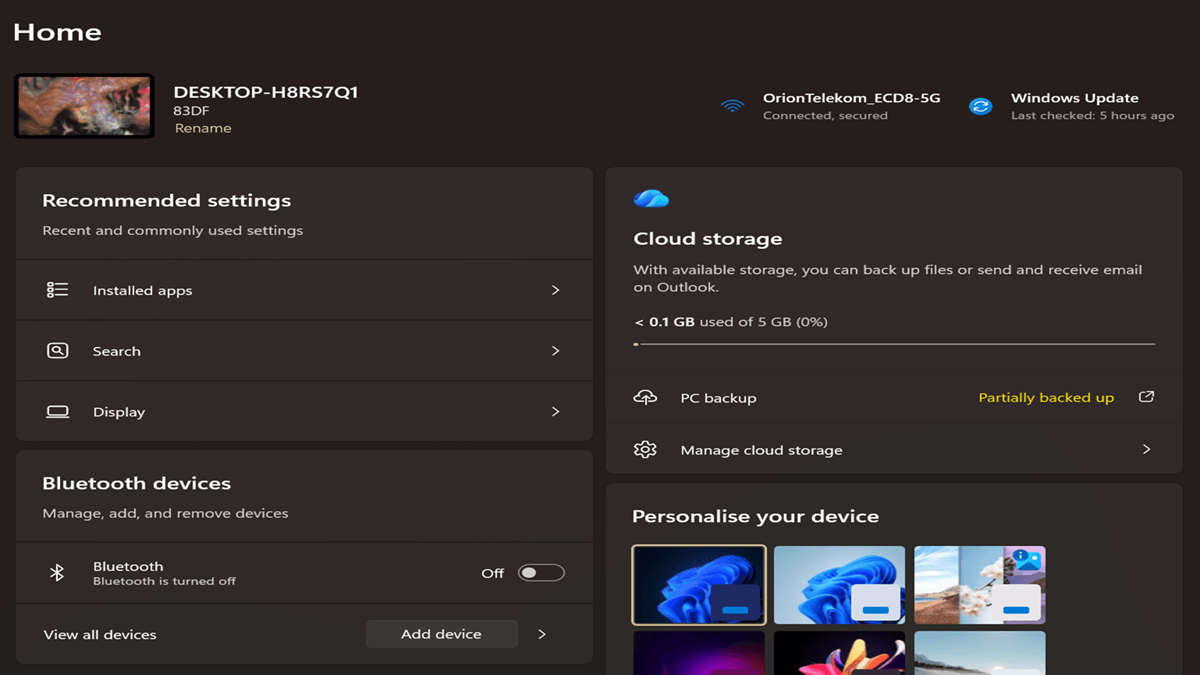
Task: Click the Cloud storage heading
Action: pyautogui.click(x=708, y=239)
